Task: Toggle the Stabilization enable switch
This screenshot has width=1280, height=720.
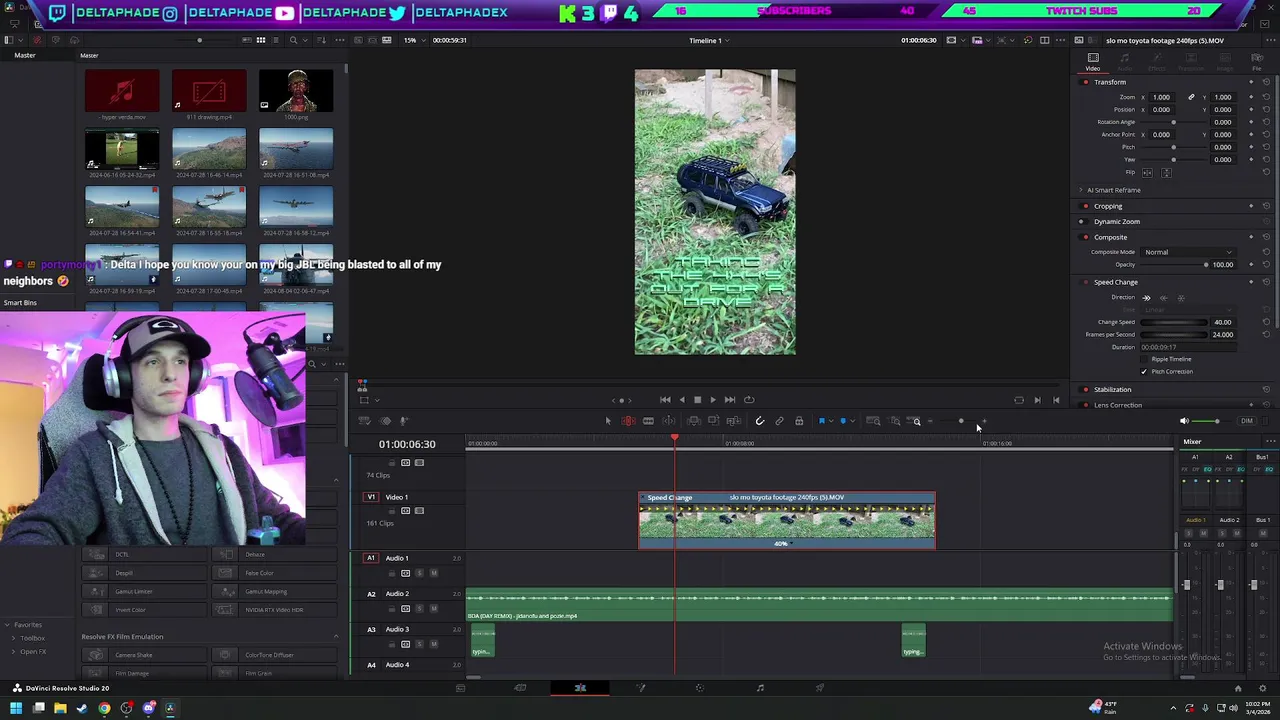Action: click(1085, 389)
